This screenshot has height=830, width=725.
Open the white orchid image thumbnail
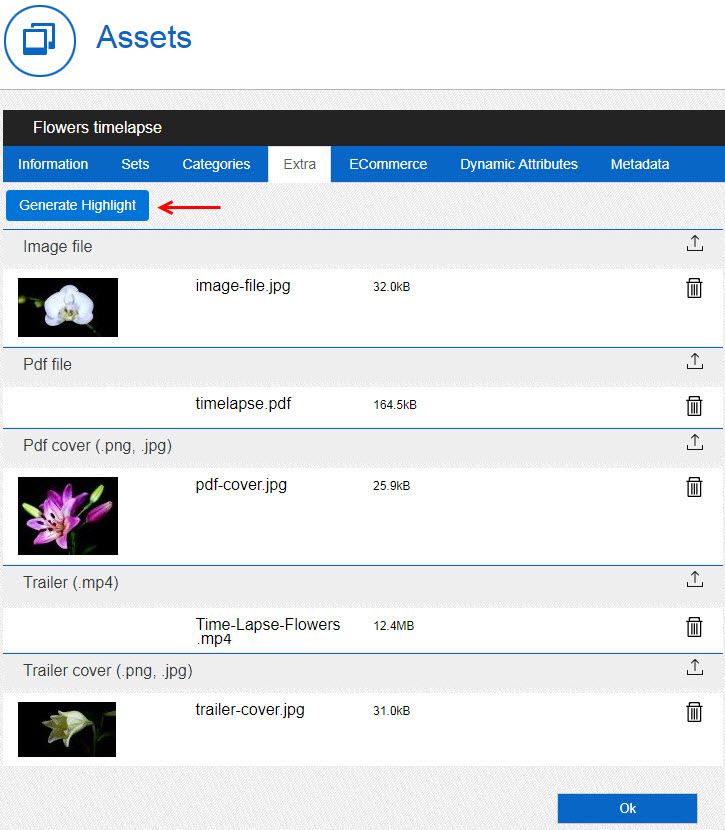[68, 307]
